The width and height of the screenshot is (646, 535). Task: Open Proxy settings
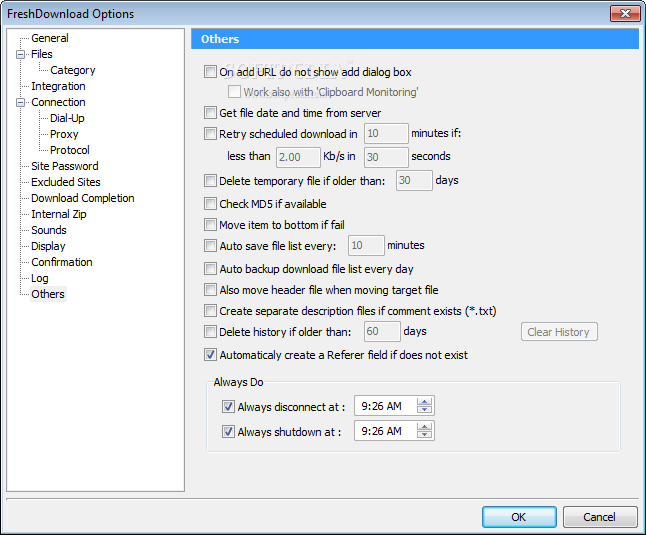click(x=64, y=135)
